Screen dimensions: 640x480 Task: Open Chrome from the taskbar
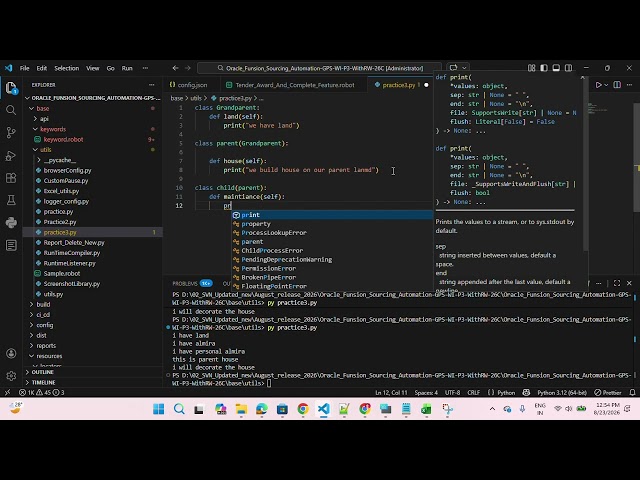pyautogui.click(x=303, y=409)
